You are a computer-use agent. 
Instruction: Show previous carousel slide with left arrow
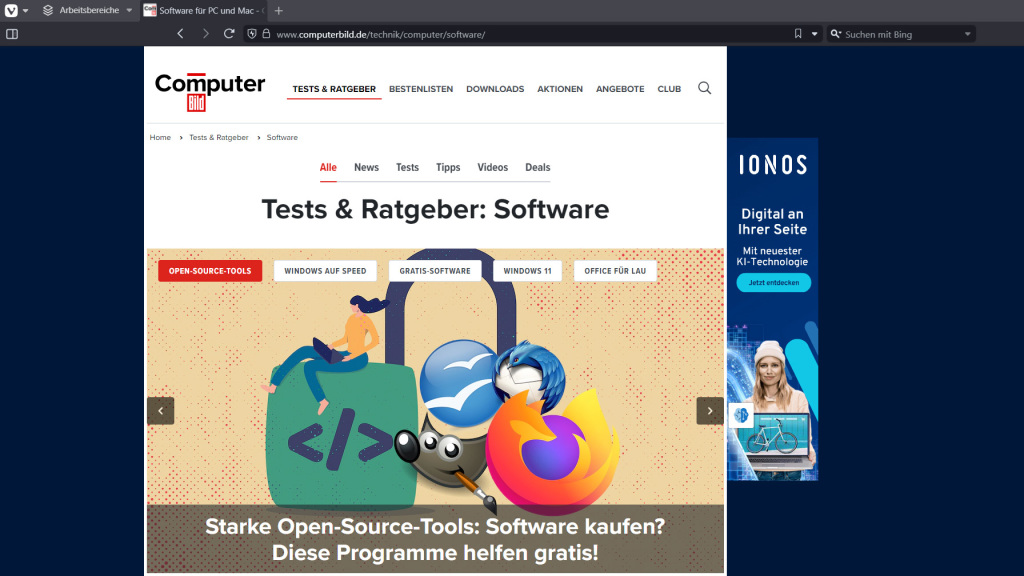(x=161, y=411)
